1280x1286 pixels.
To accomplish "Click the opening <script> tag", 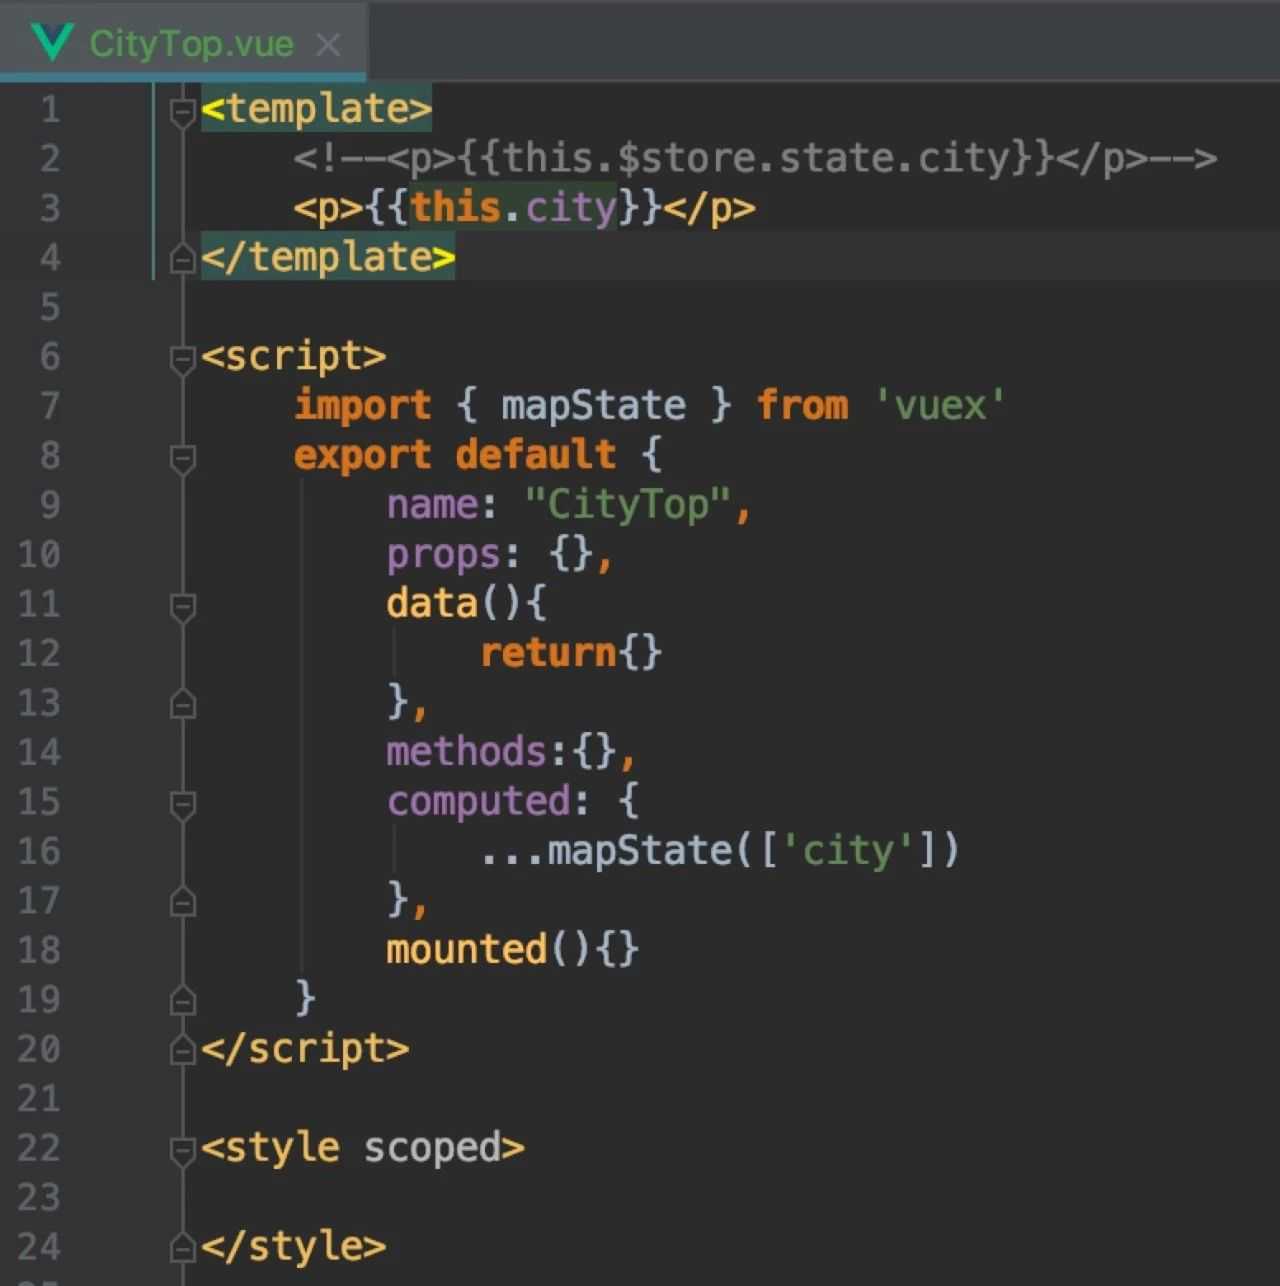I will pos(293,356).
